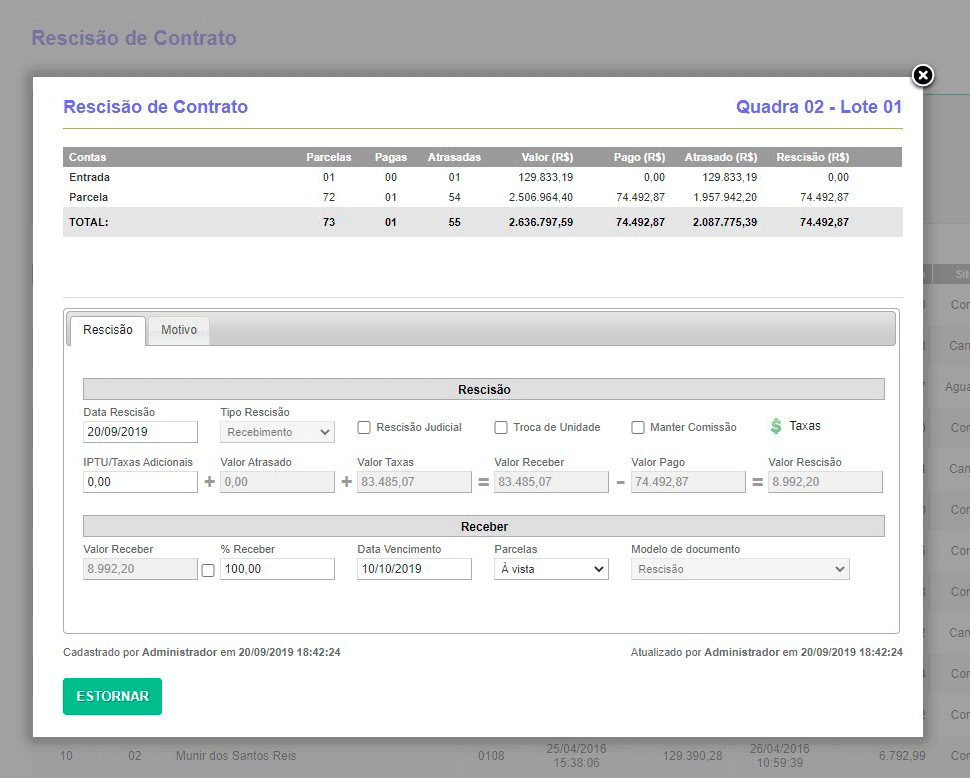The image size is (970, 778).
Task: Close the Rescisão de Contrato dialog
Action: (921, 76)
